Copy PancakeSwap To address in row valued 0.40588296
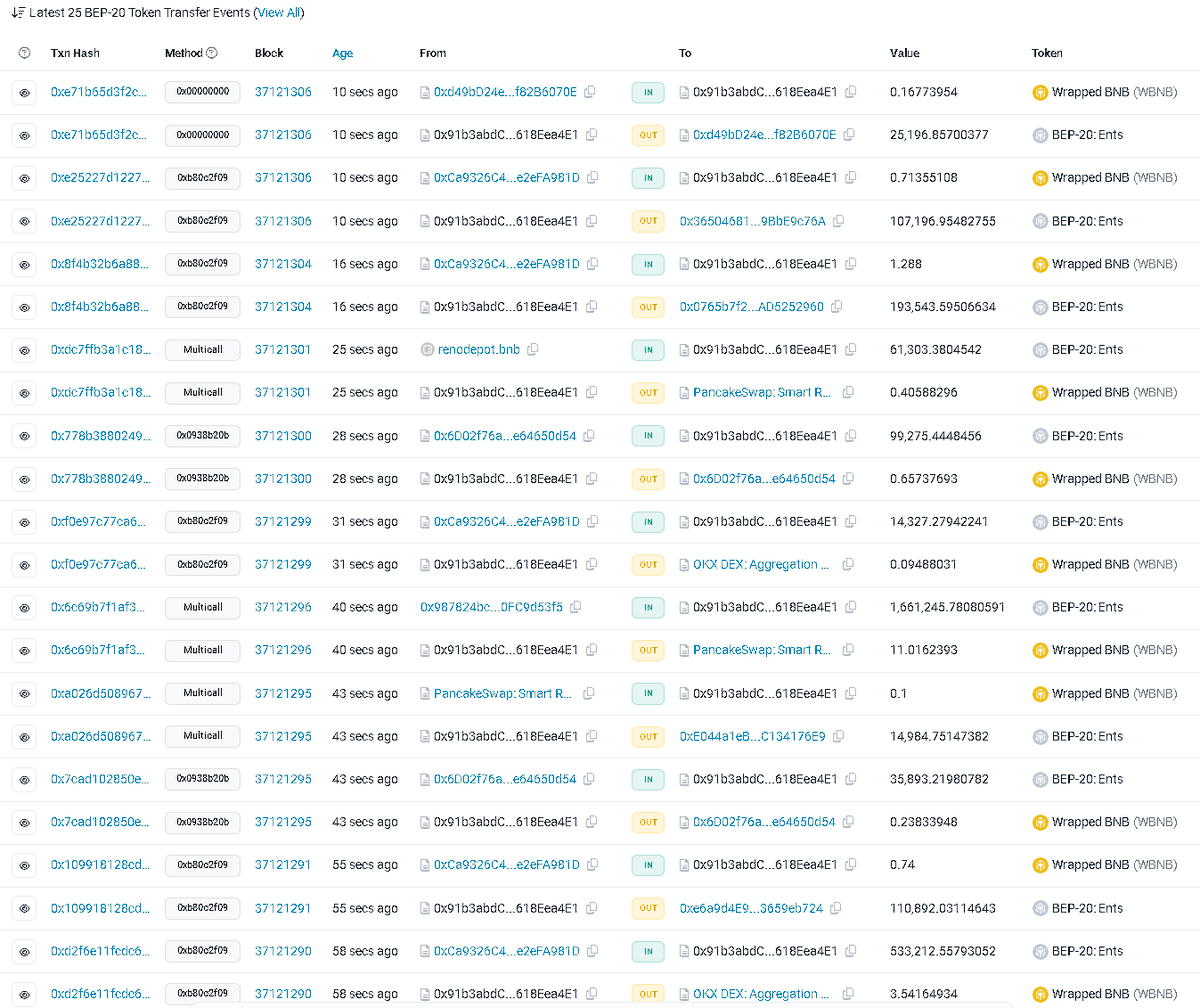1200x1008 pixels. 849,393
